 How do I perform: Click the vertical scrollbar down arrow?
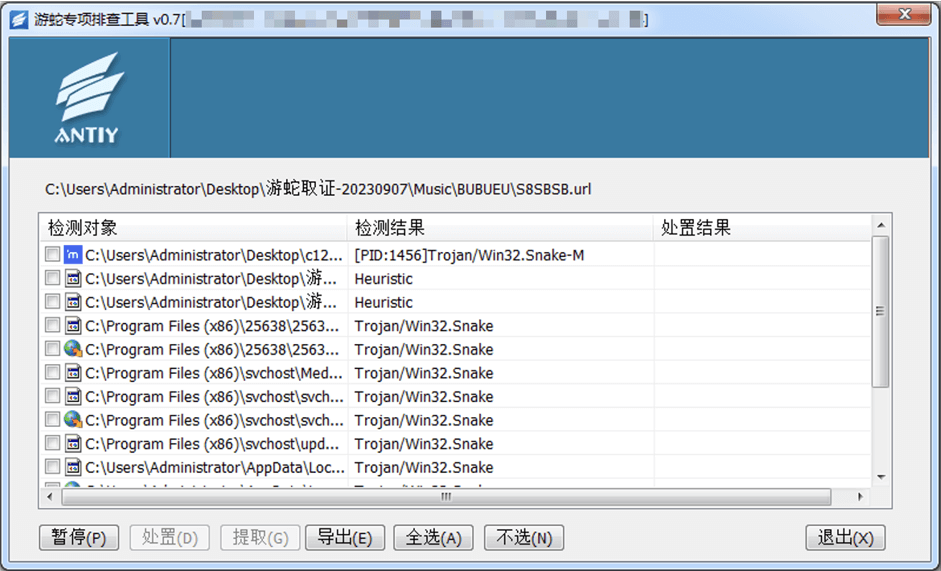(880, 477)
